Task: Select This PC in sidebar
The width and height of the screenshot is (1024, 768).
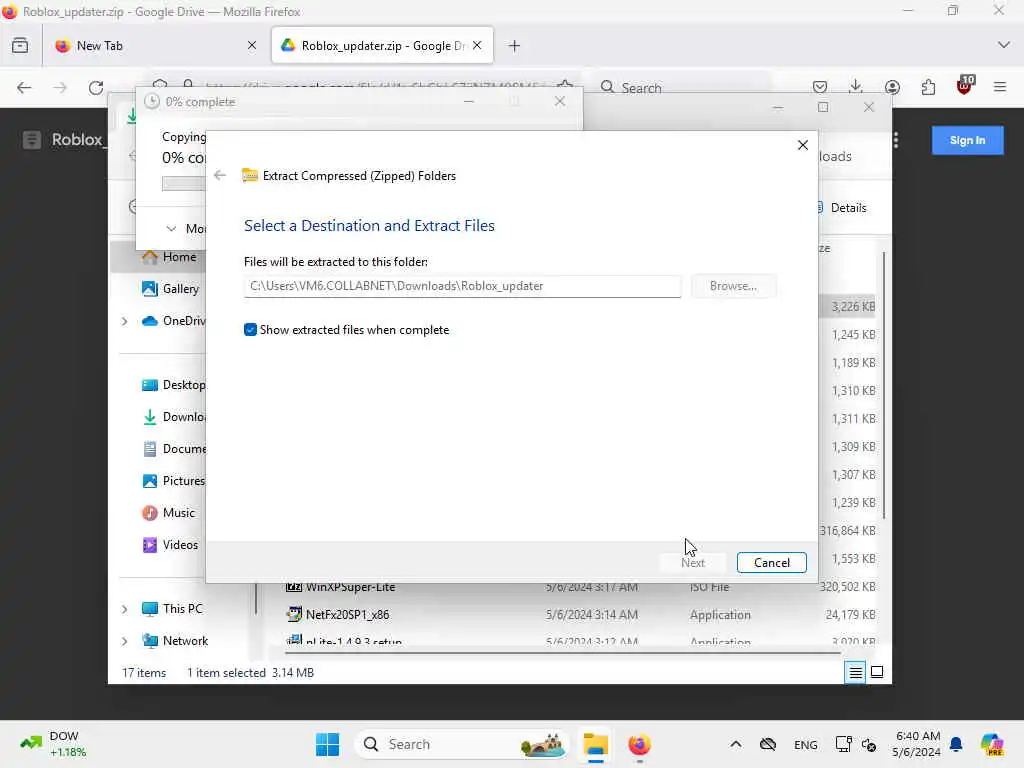Action: coord(172,609)
